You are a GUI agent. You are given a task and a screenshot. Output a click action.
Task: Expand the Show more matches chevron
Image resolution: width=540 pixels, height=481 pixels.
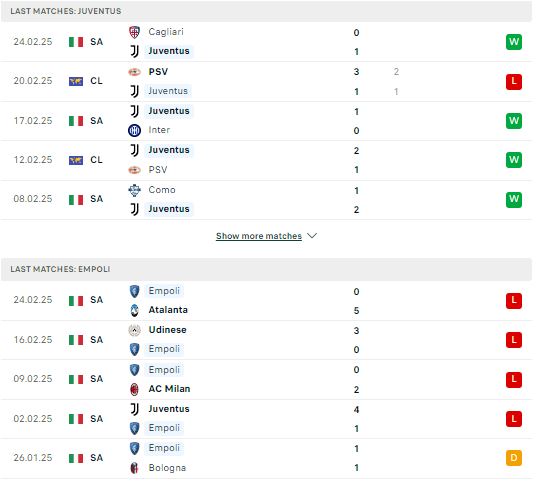[312, 236]
